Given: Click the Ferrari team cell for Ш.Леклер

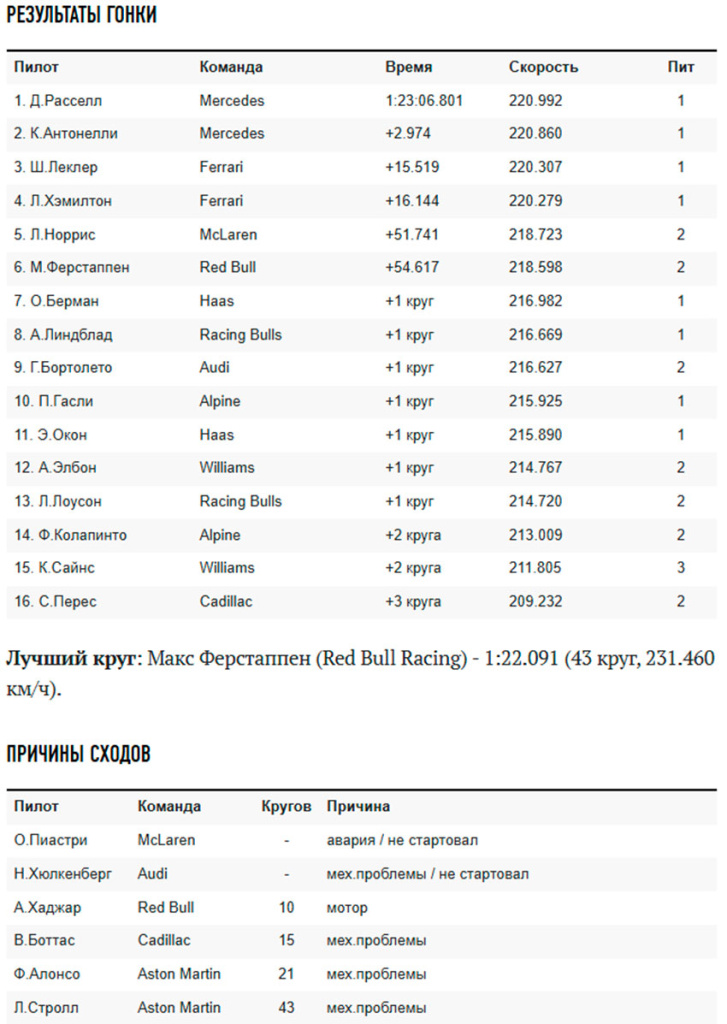Looking at the screenshot, I should point(221,167).
